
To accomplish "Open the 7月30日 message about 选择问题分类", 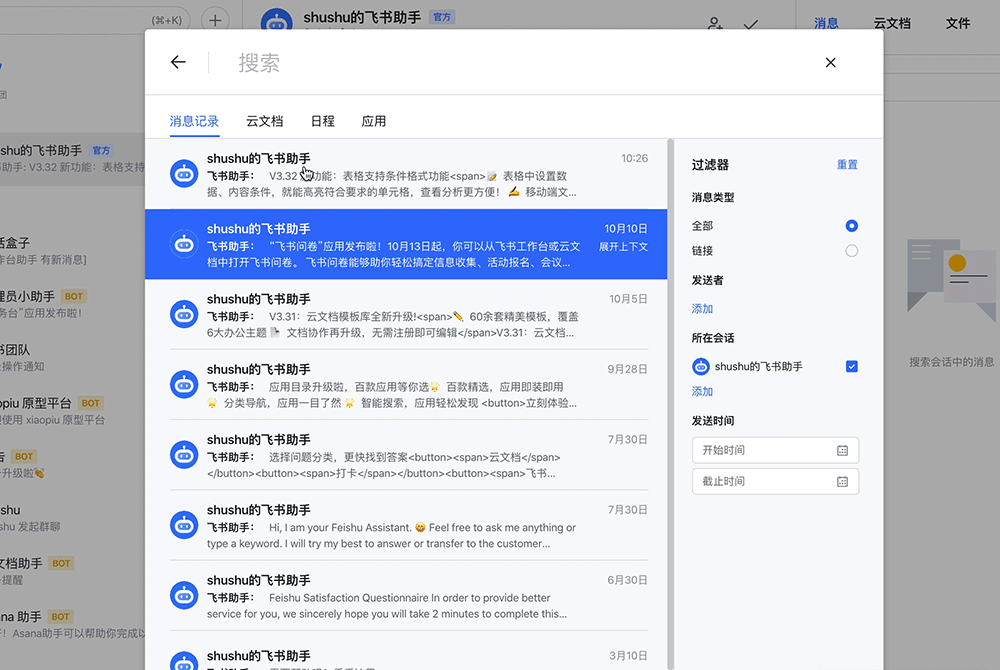I will [x=406, y=455].
